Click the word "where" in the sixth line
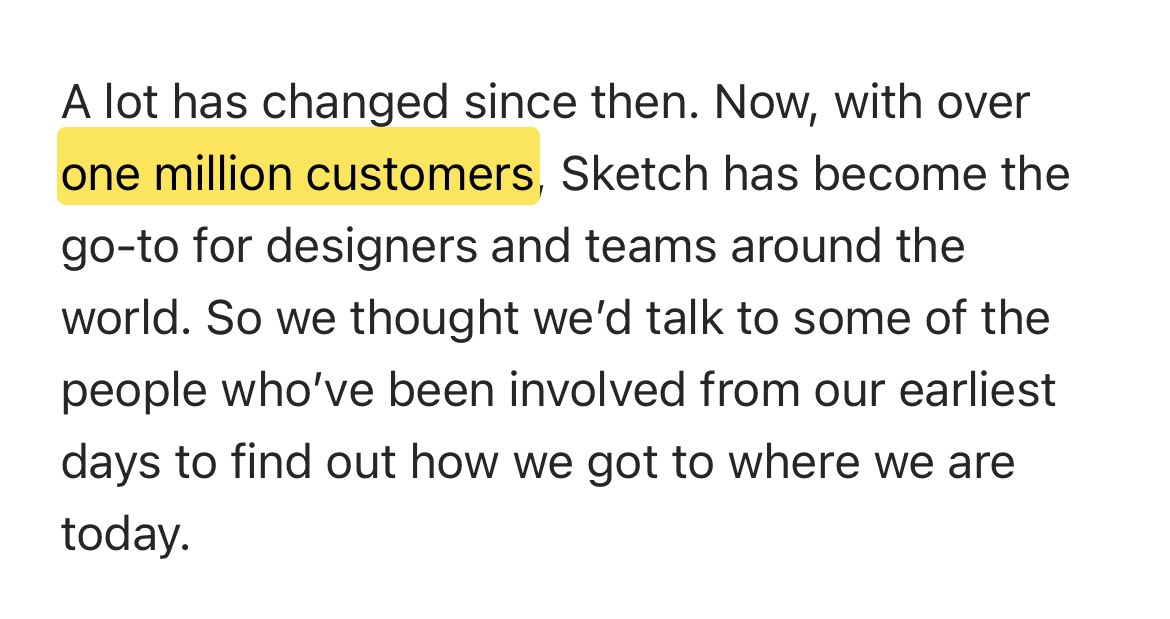 [790, 463]
